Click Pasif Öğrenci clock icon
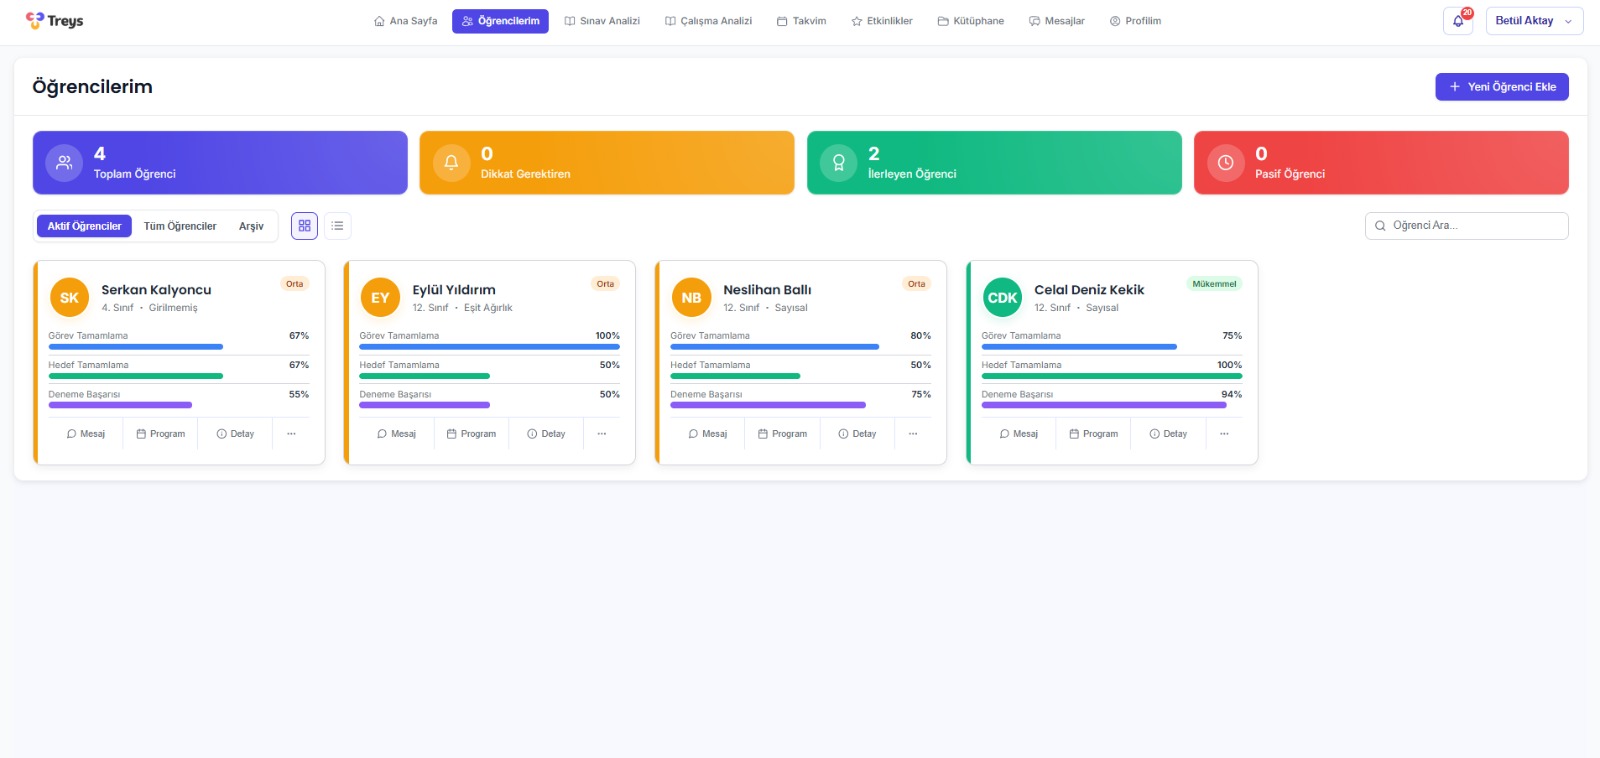The image size is (1600, 758). (1225, 163)
